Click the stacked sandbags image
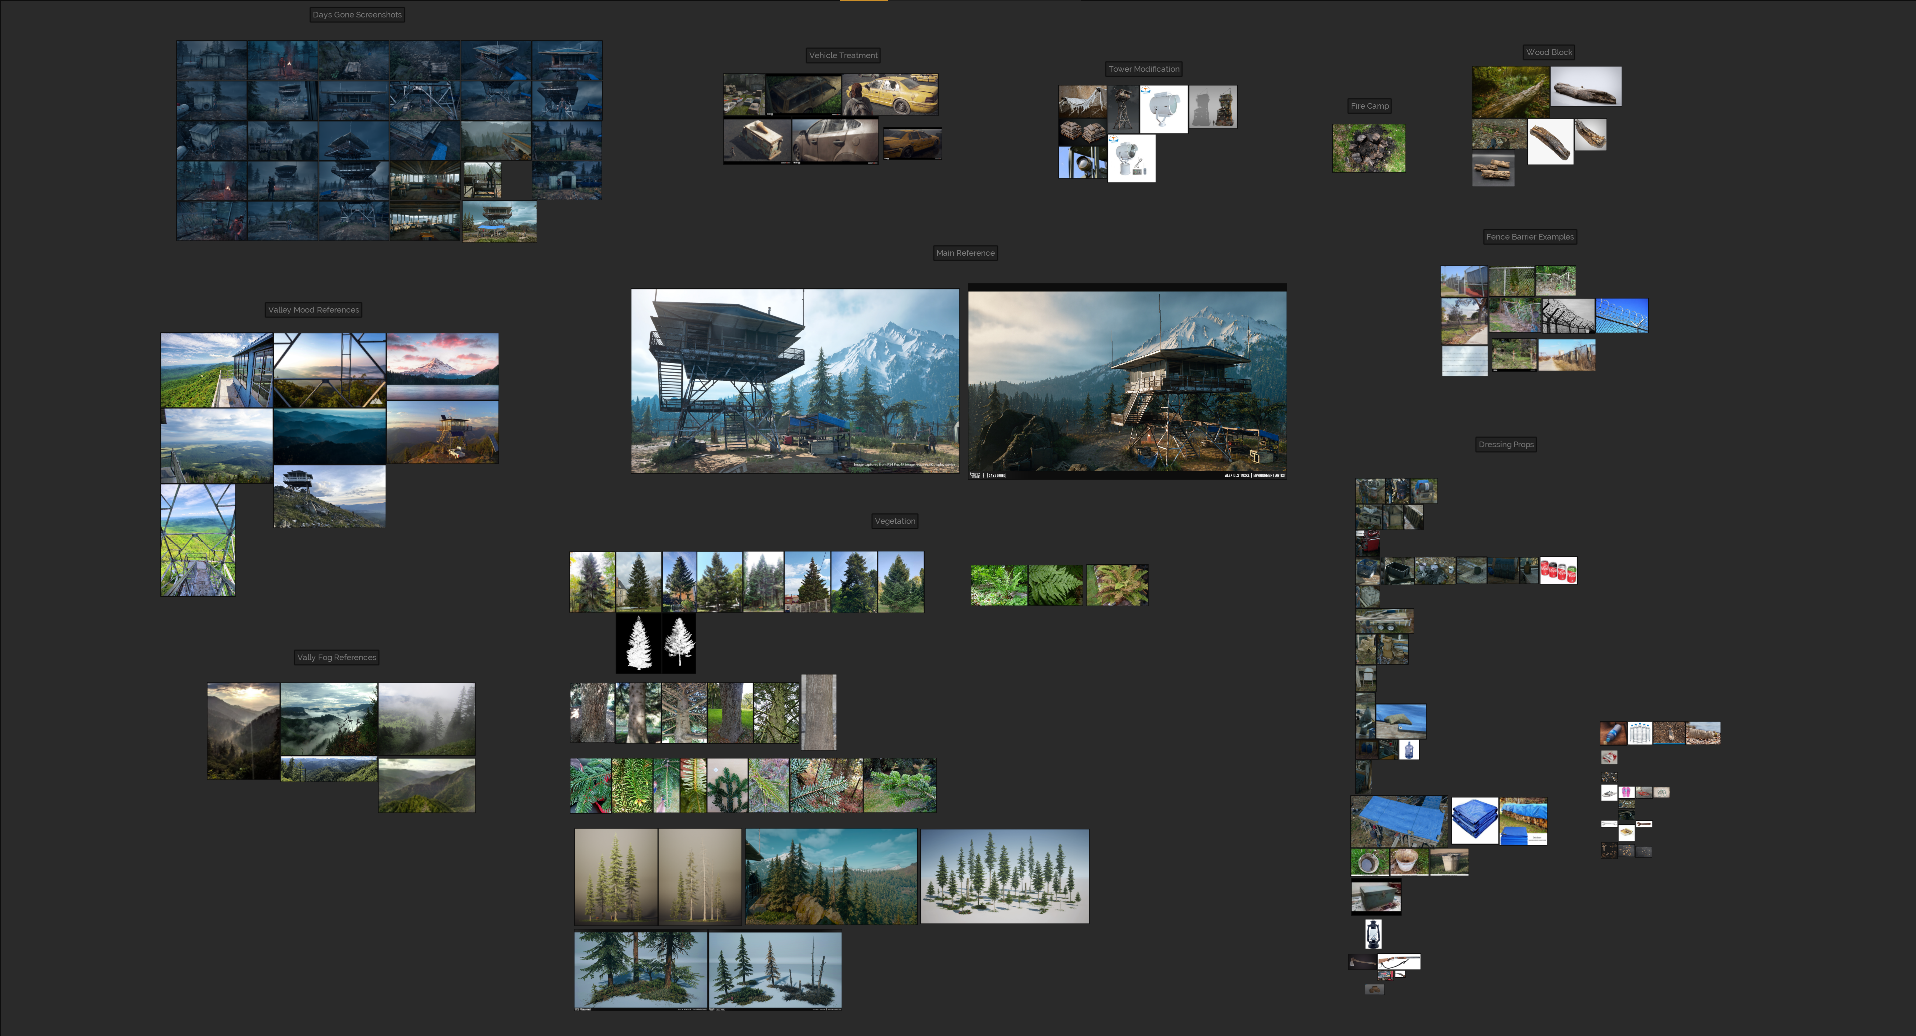Image resolution: width=1916 pixels, height=1036 pixels. point(1082,133)
